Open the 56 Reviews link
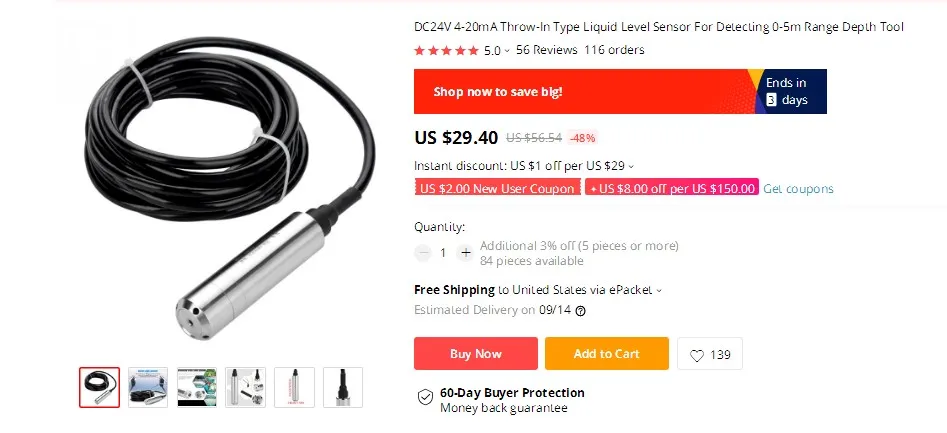The height and width of the screenshot is (433, 947). coord(547,50)
